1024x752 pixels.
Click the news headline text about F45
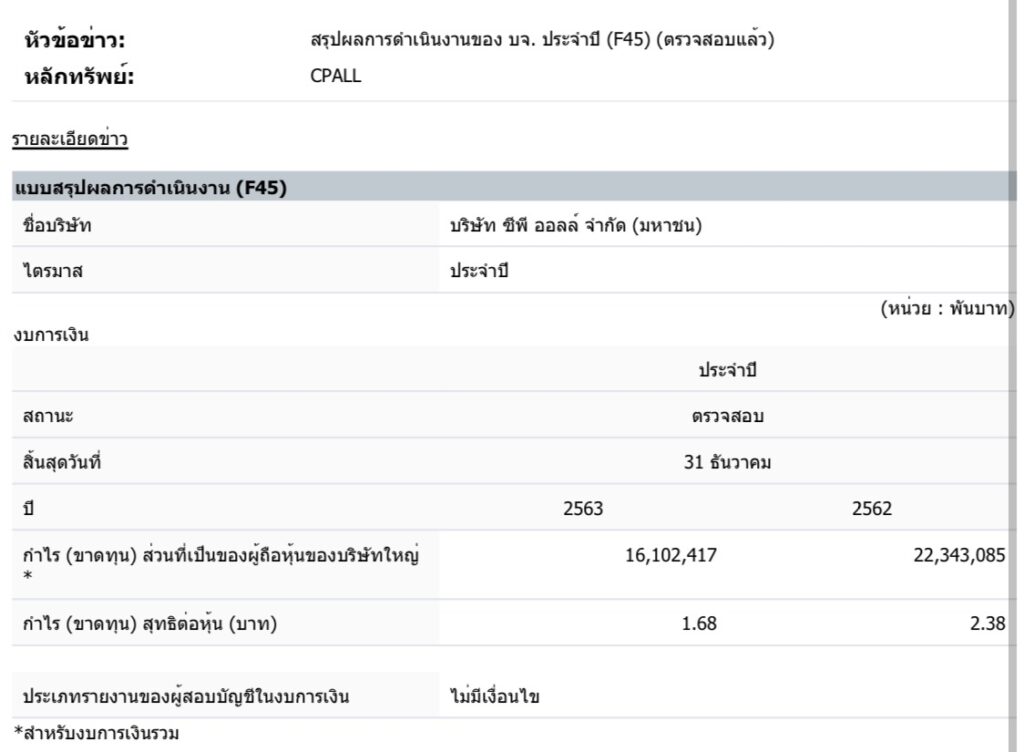point(543,41)
